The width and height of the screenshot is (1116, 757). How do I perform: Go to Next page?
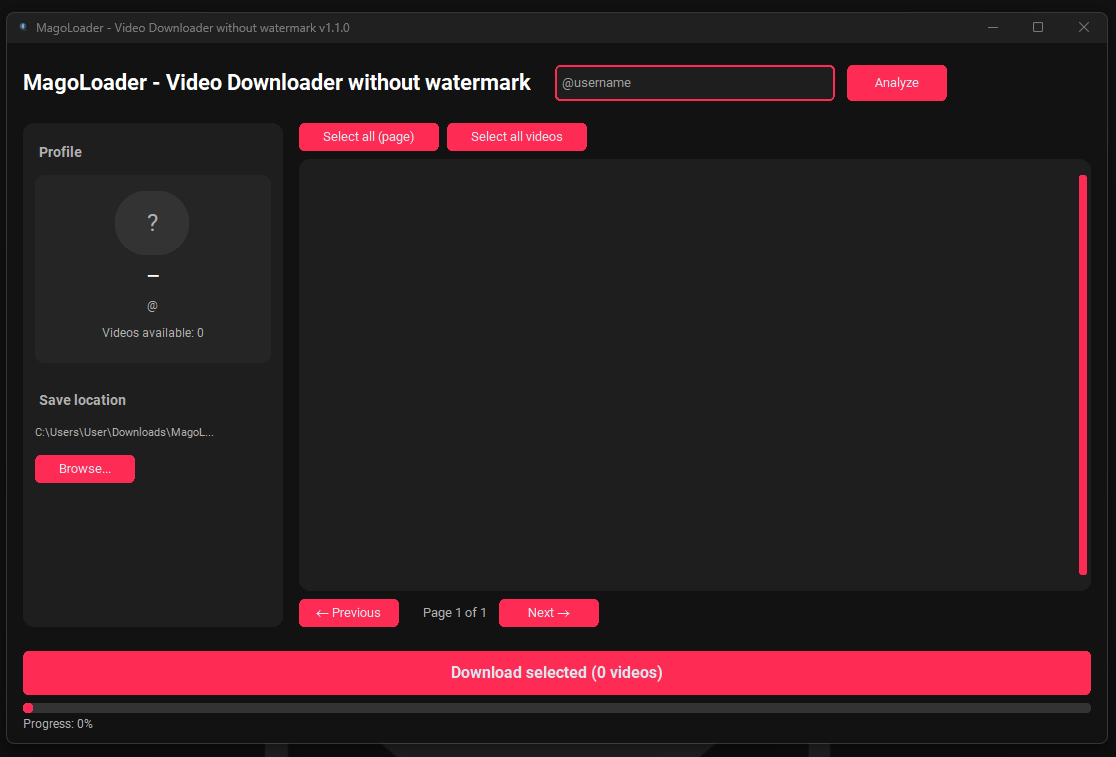(549, 613)
